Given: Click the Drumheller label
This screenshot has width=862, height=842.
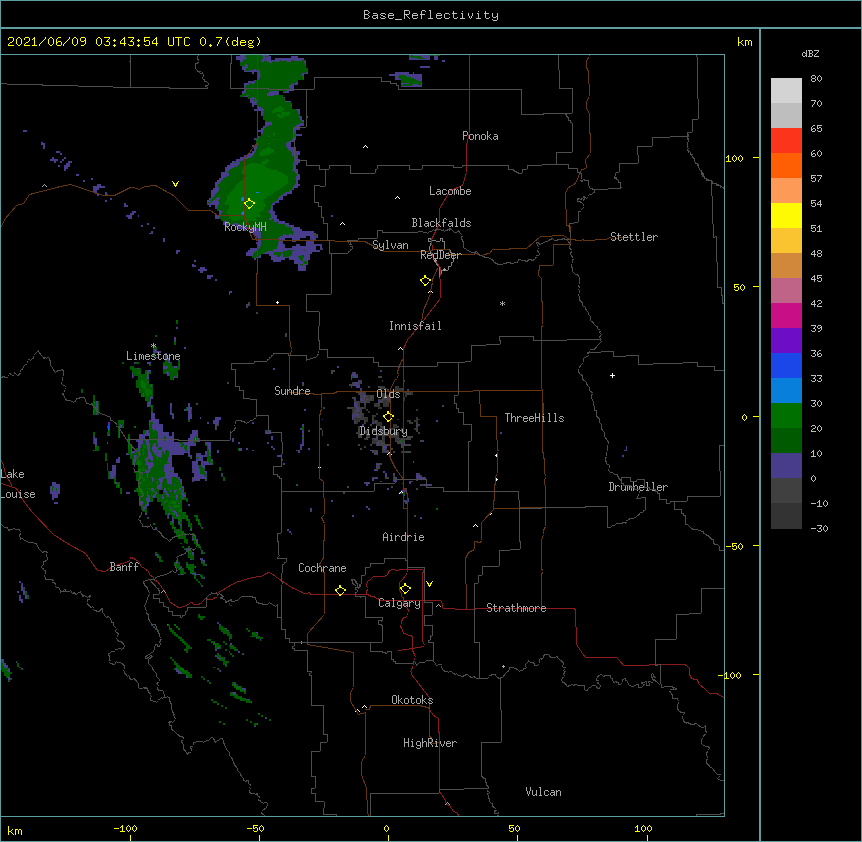Looking at the screenshot, I should coord(638,487).
